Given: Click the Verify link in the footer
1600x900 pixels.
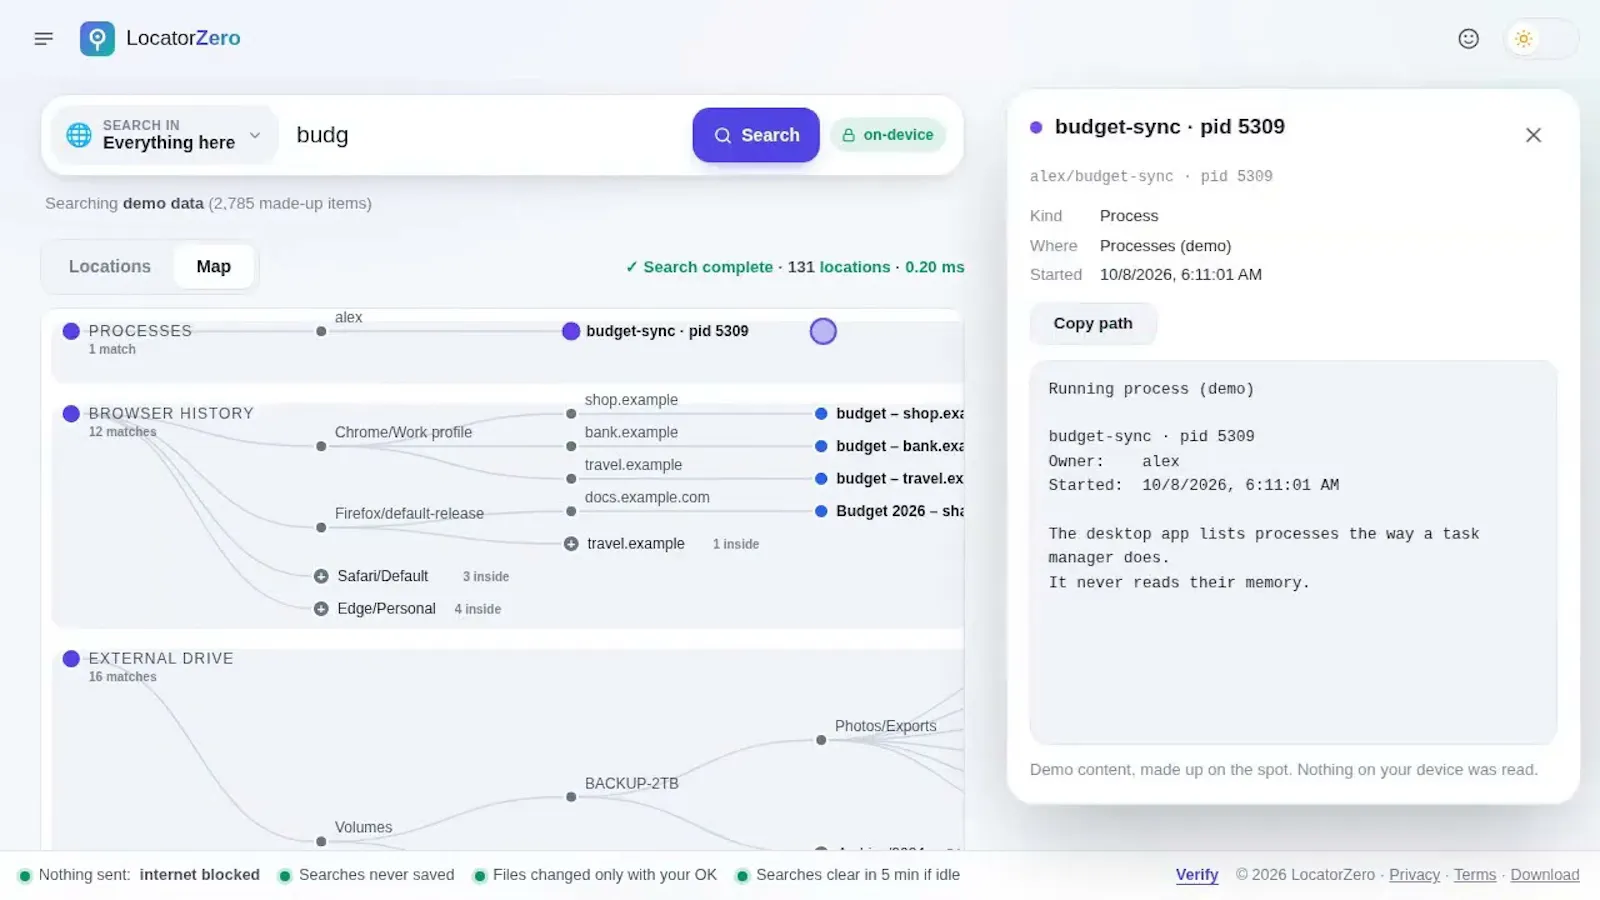Looking at the screenshot, I should (1197, 875).
